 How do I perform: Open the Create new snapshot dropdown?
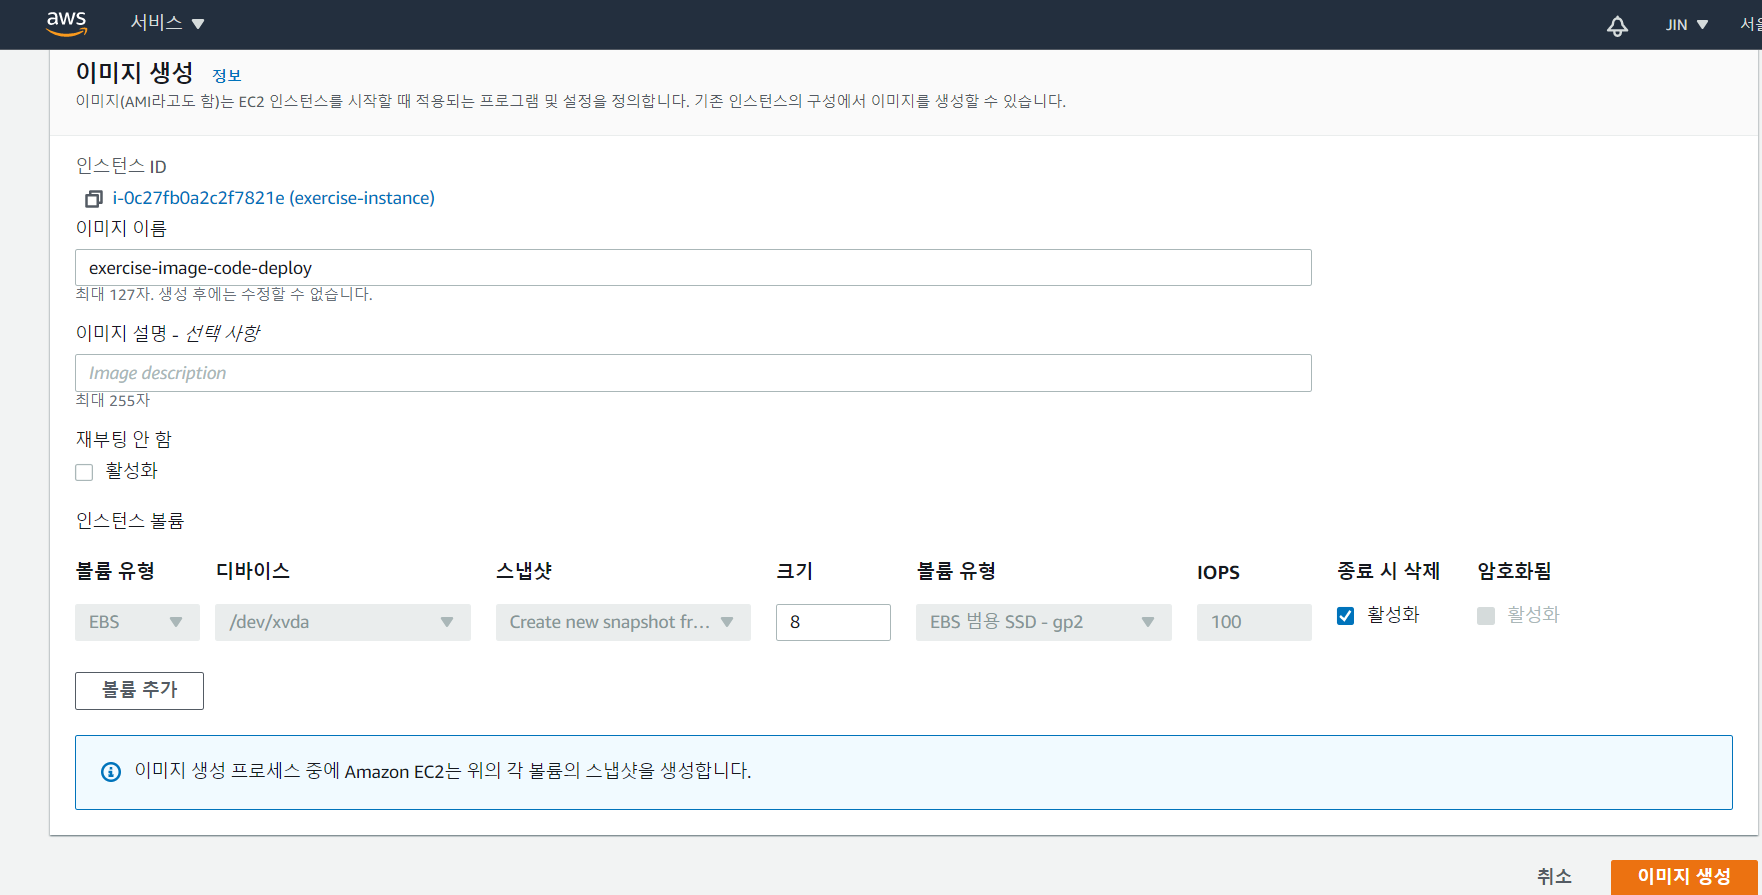(622, 622)
